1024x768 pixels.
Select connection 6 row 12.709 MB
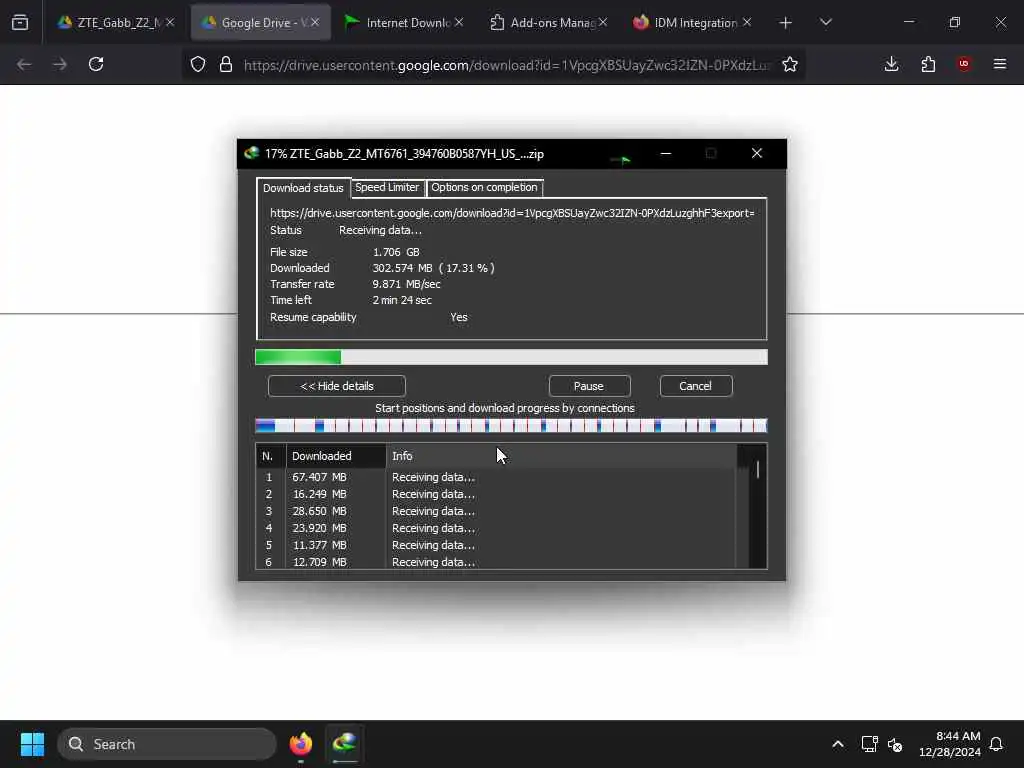496,562
